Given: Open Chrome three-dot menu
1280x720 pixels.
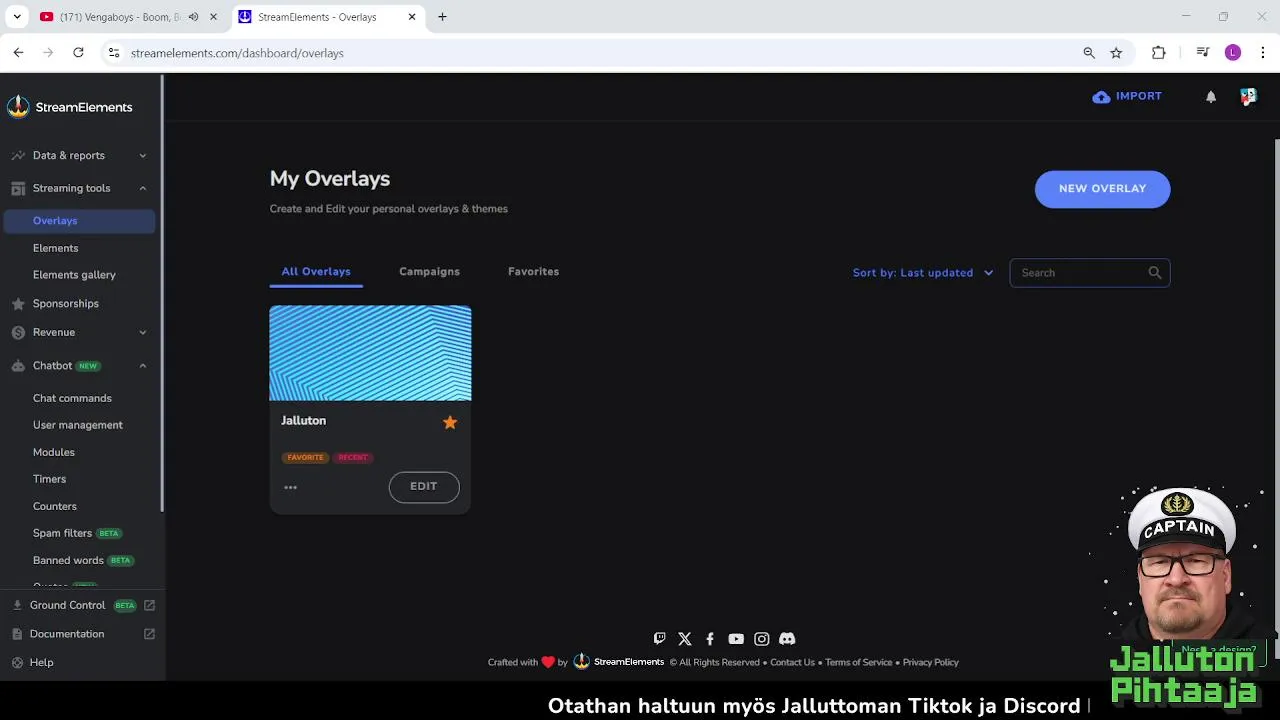Looking at the screenshot, I should tap(1264, 53).
